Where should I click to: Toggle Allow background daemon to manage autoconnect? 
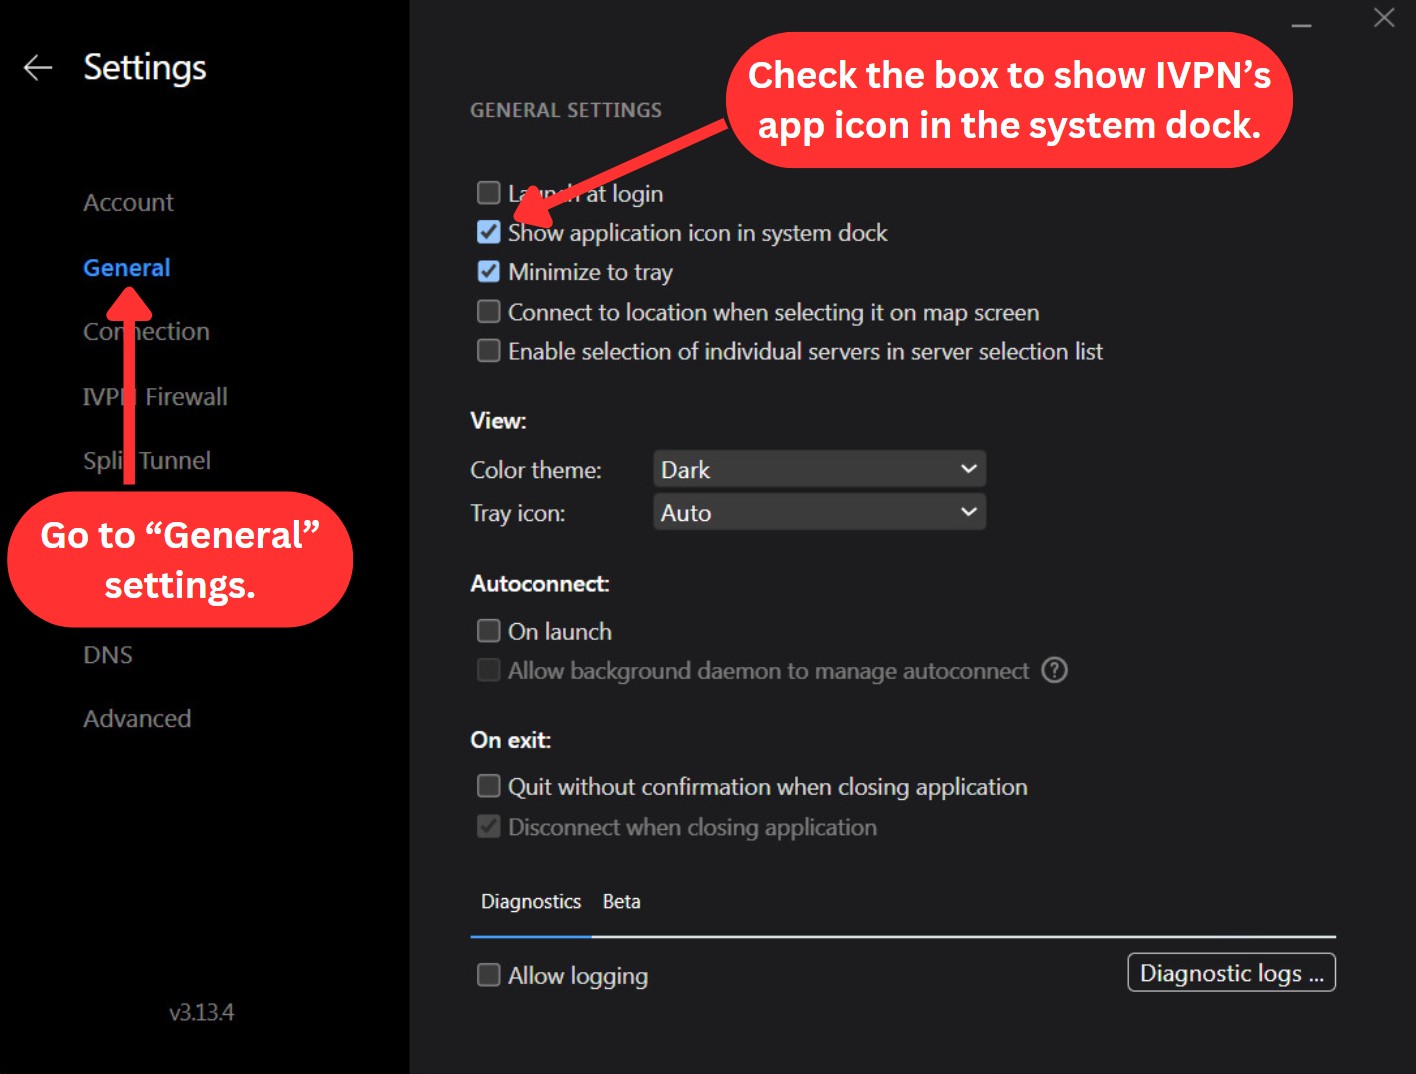point(488,669)
